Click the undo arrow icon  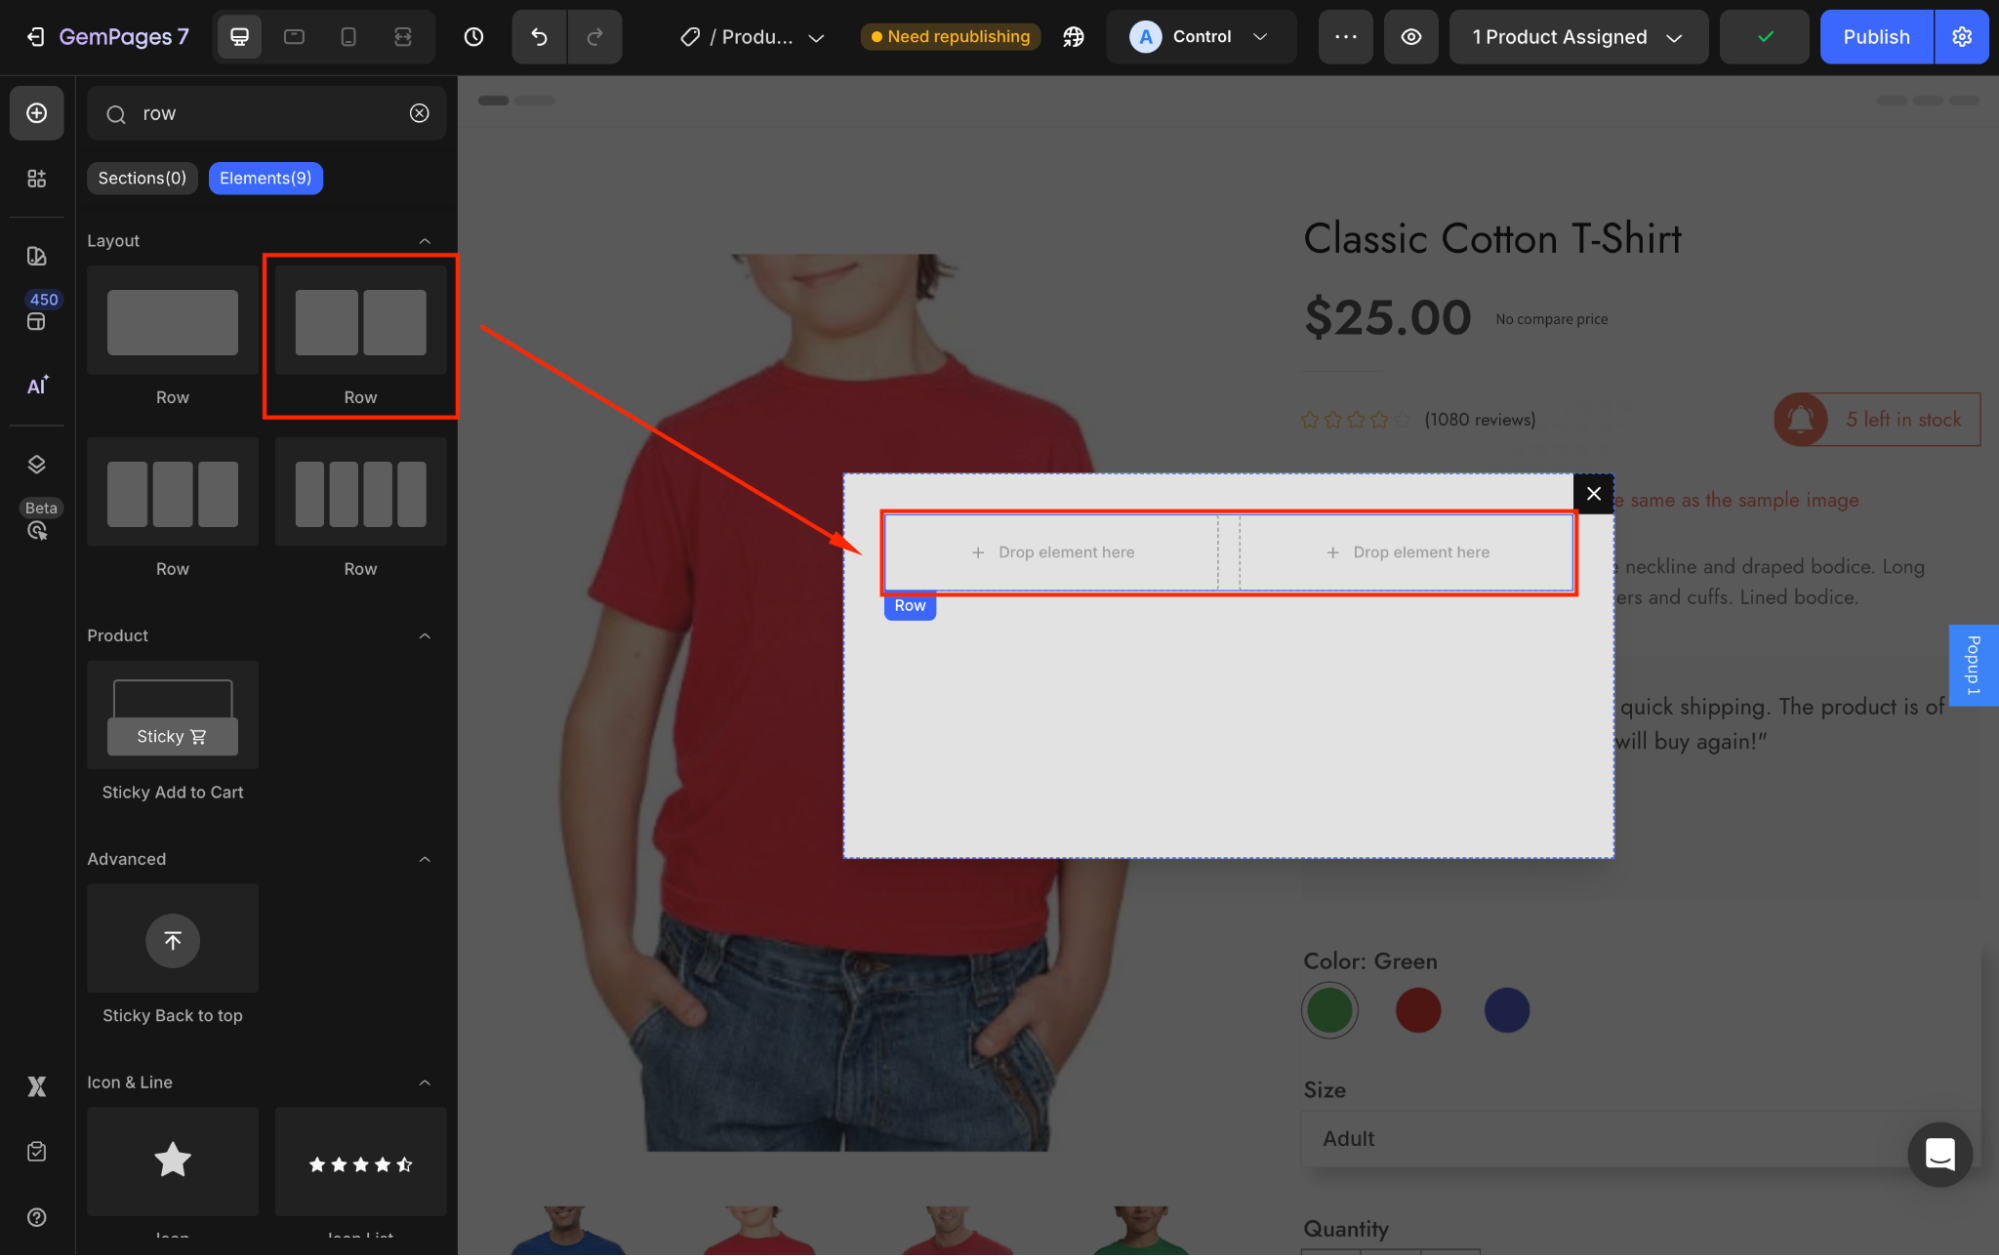tap(539, 37)
